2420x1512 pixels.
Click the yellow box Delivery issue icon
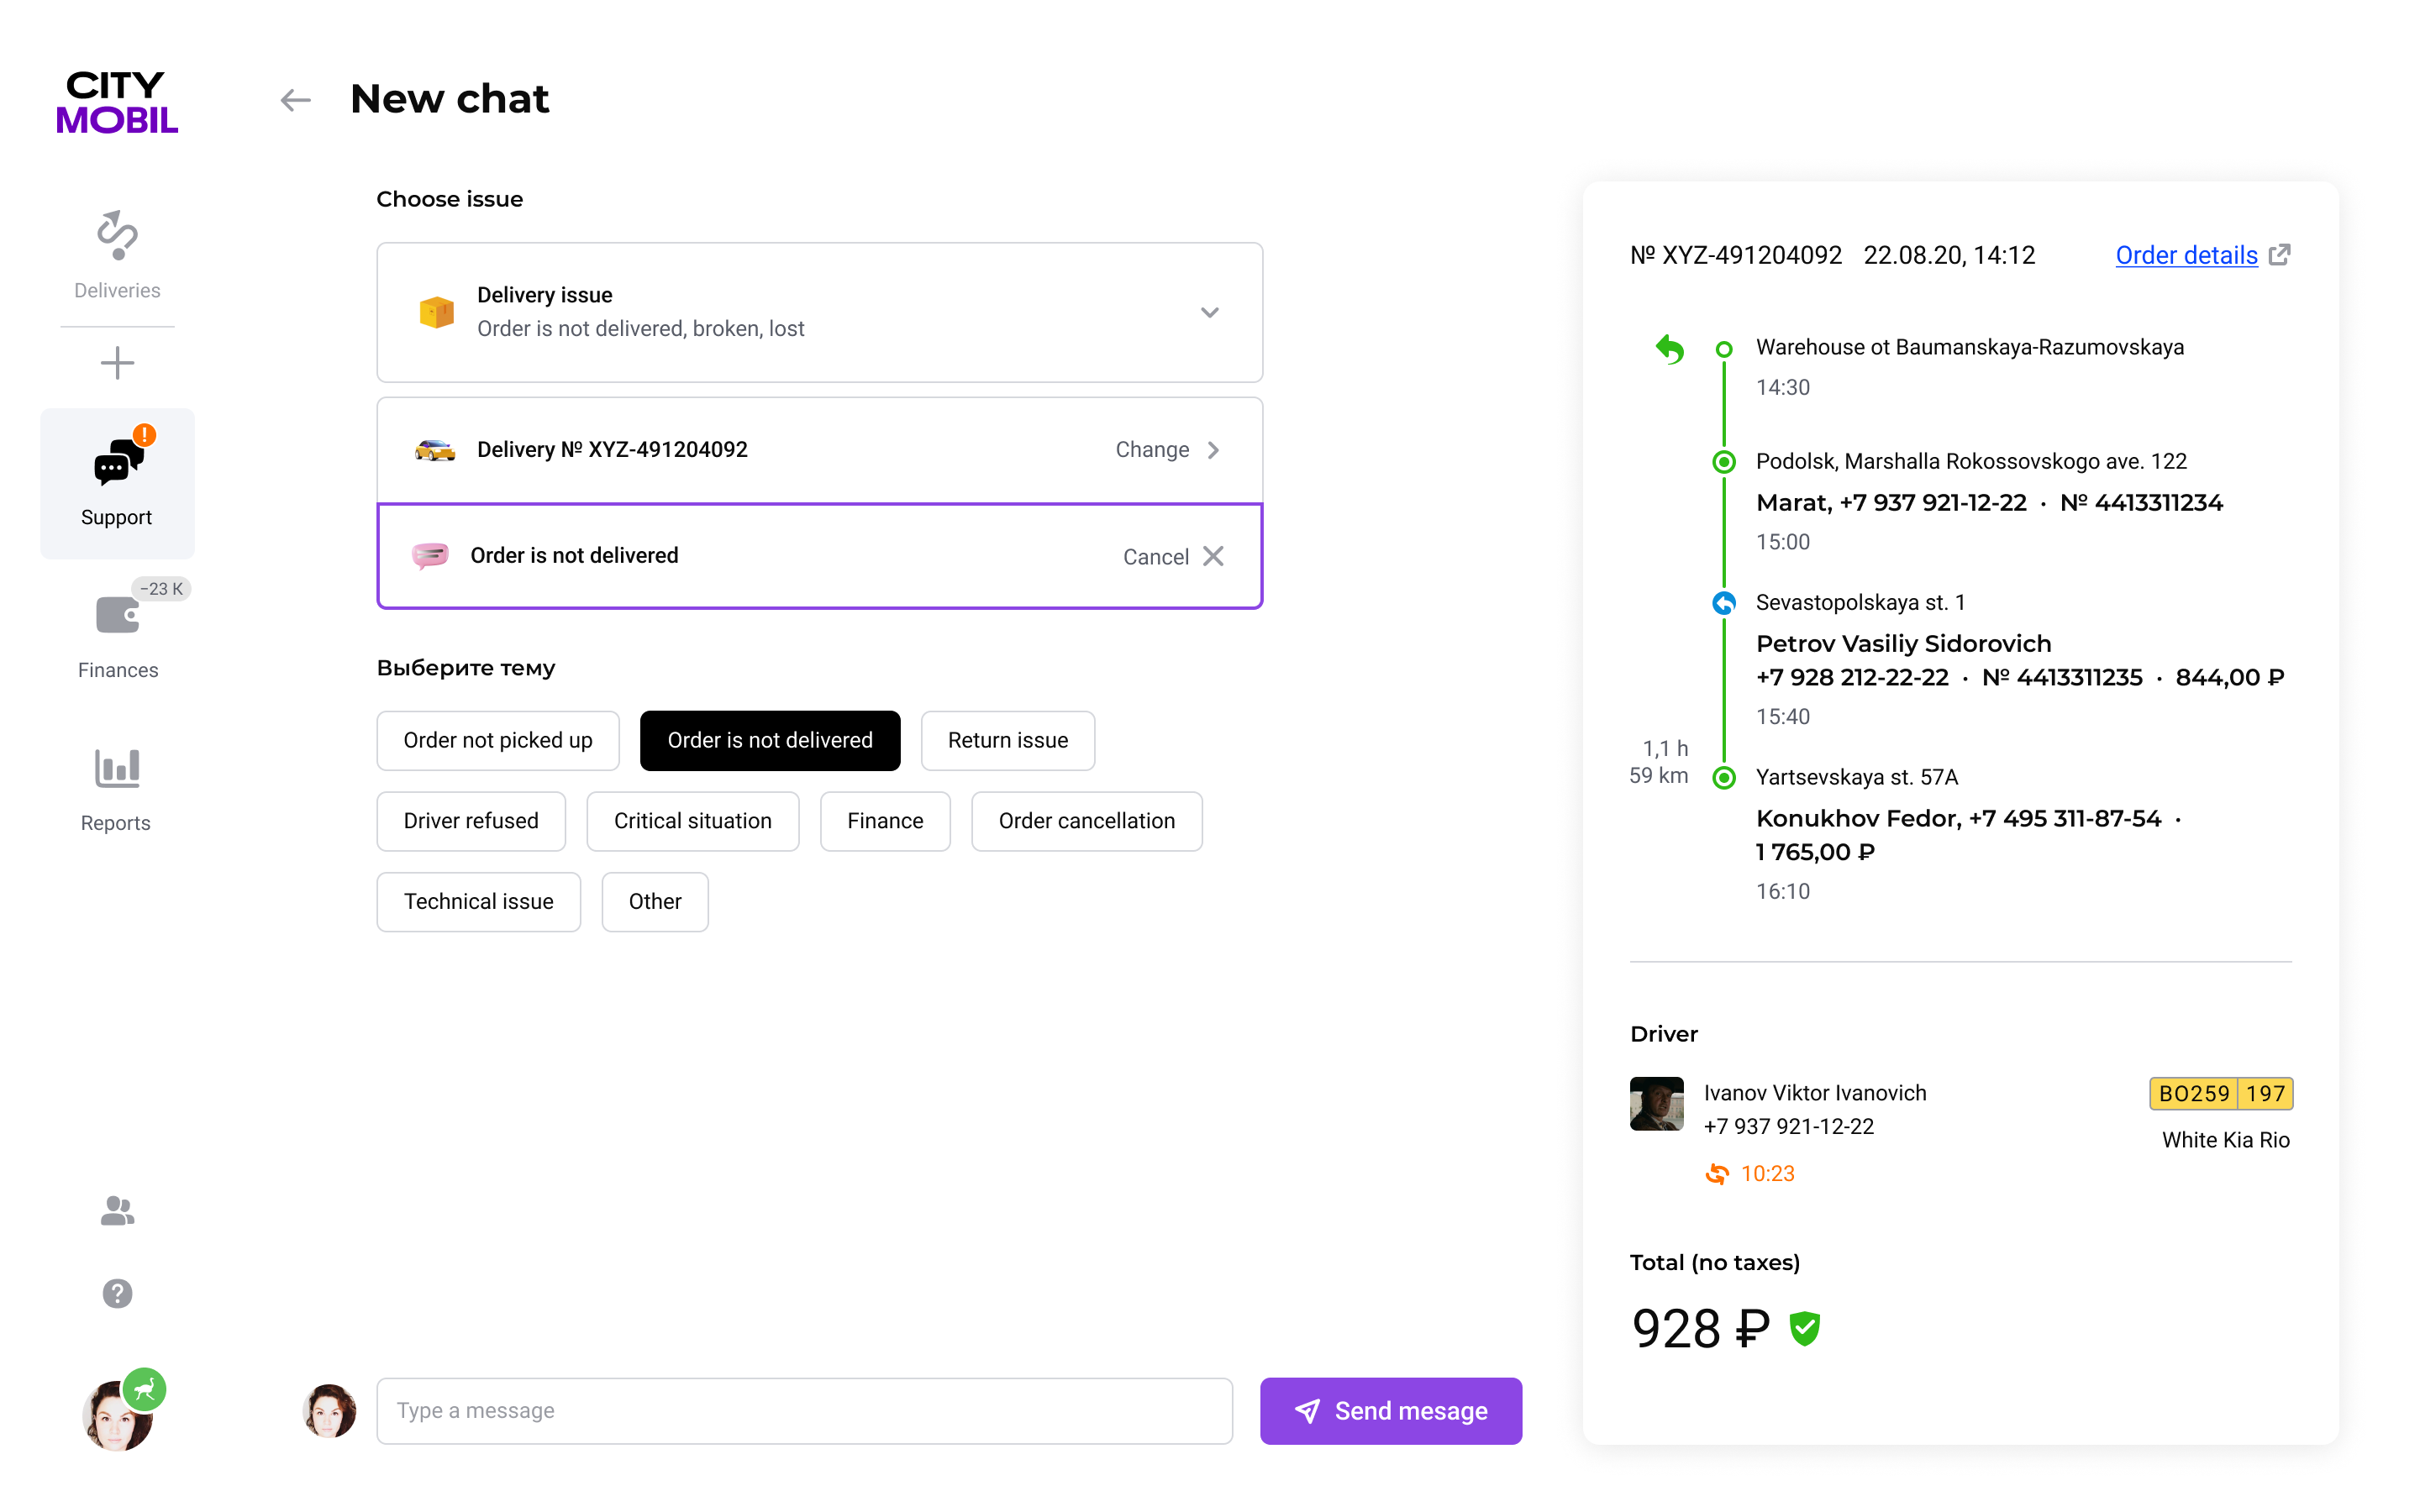coord(436,312)
